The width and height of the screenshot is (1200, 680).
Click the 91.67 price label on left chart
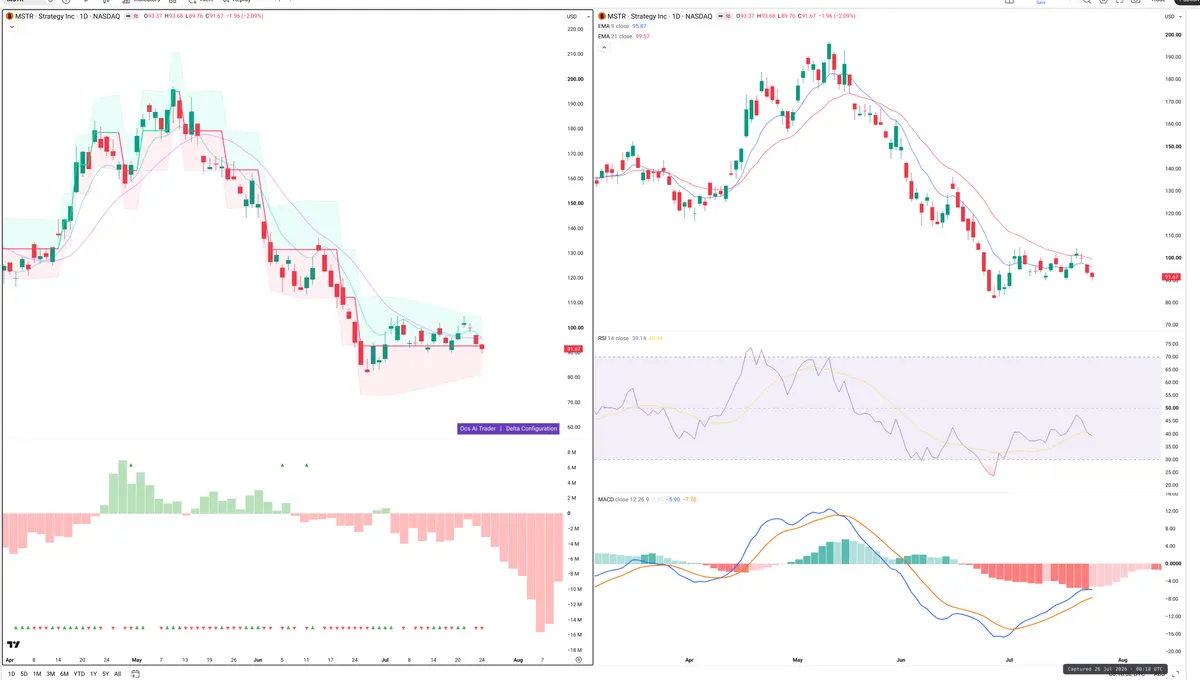tap(573, 349)
